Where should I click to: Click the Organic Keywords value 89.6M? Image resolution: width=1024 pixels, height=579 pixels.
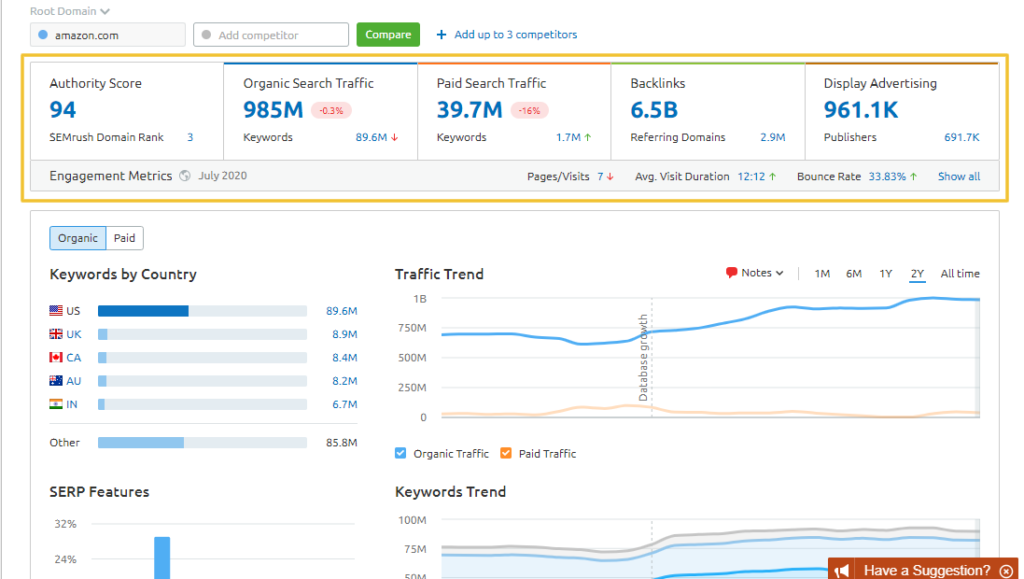coord(372,137)
